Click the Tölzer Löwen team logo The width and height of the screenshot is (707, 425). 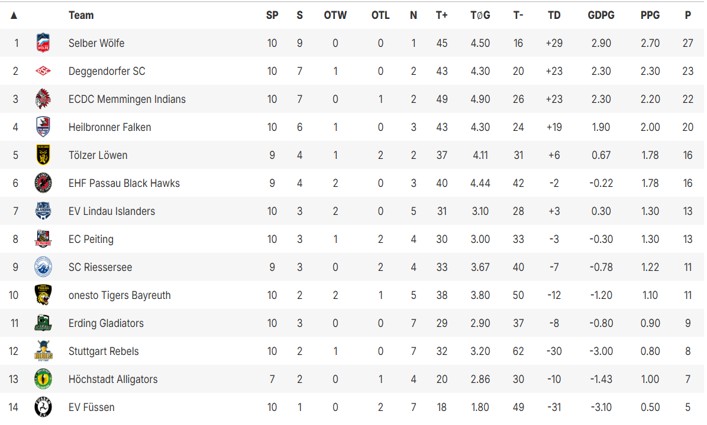tap(43, 155)
